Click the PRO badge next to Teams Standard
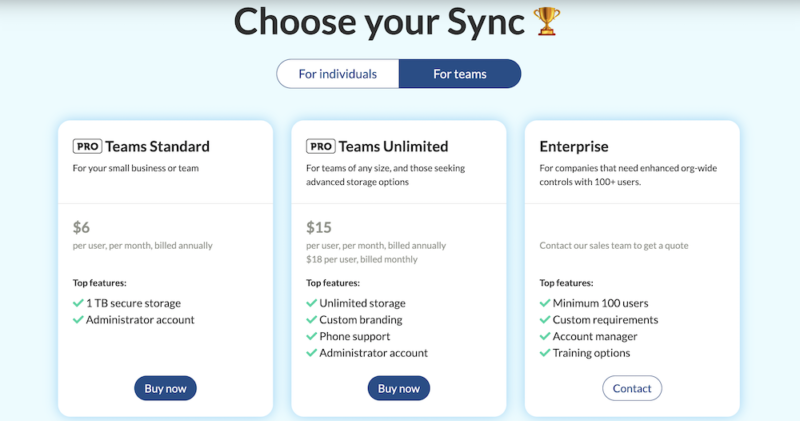 coord(87,146)
